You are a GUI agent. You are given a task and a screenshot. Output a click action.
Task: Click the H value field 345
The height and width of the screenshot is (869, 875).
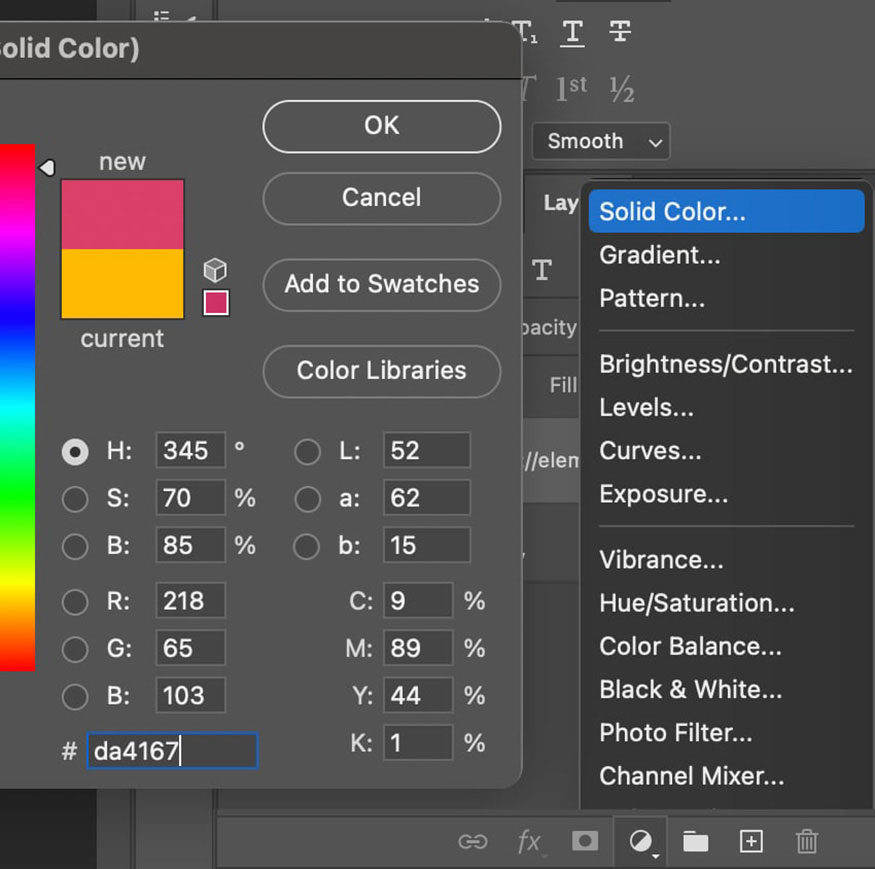tap(190, 450)
